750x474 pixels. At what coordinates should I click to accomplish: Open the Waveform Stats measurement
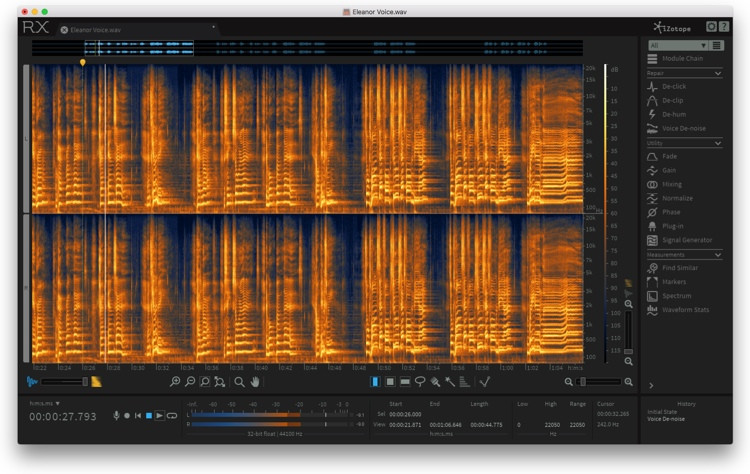coord(685,310)
